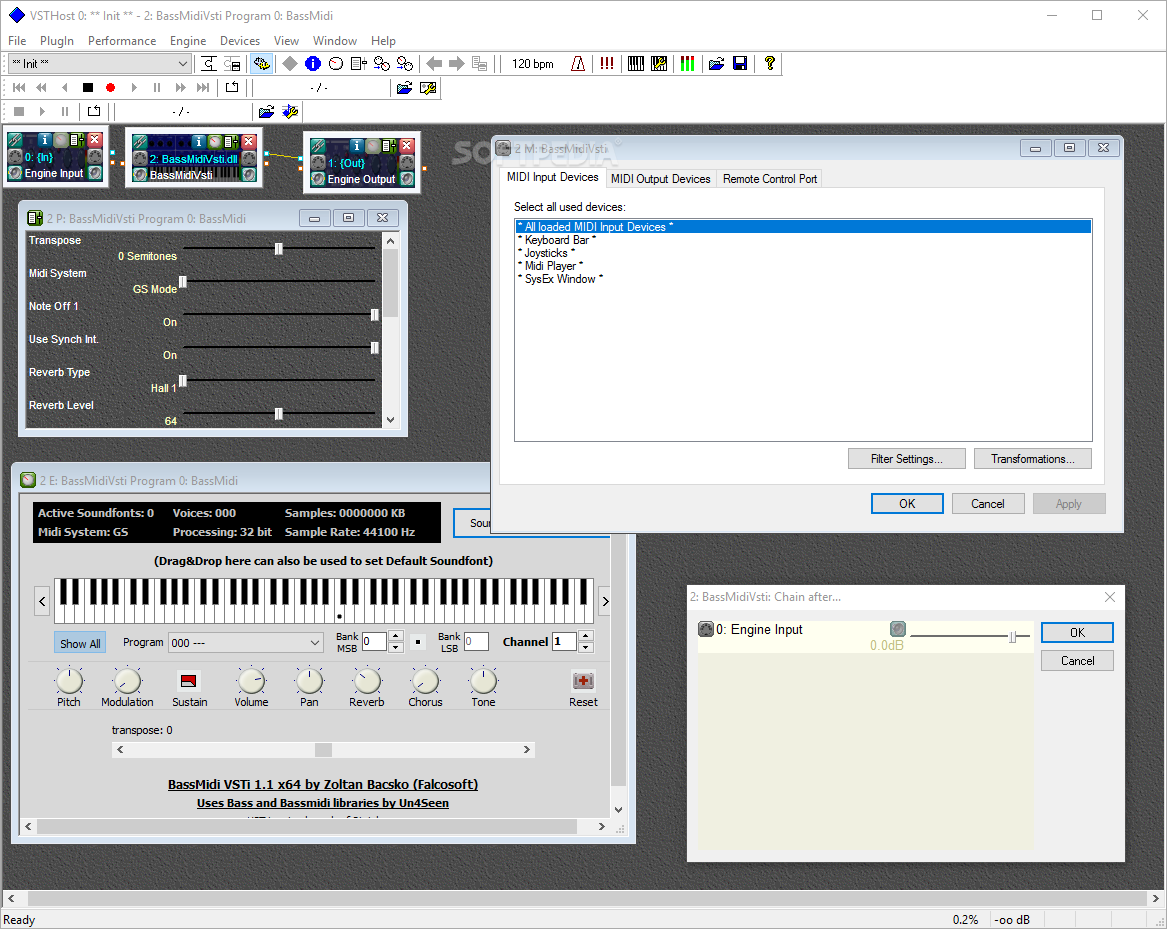Decrease Channel value with down arrow
Screen dimensions: 1167x929
click(586, 647)
